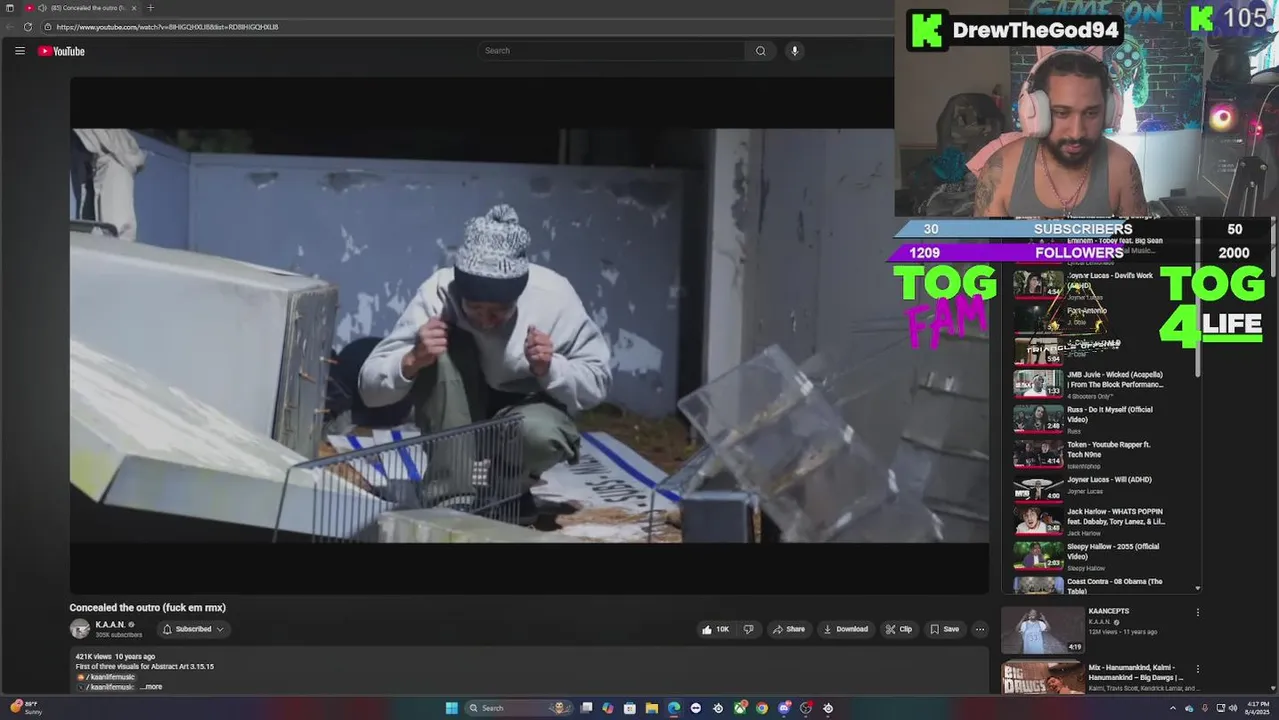Expand the Subscribed notification dropdown

194,629
